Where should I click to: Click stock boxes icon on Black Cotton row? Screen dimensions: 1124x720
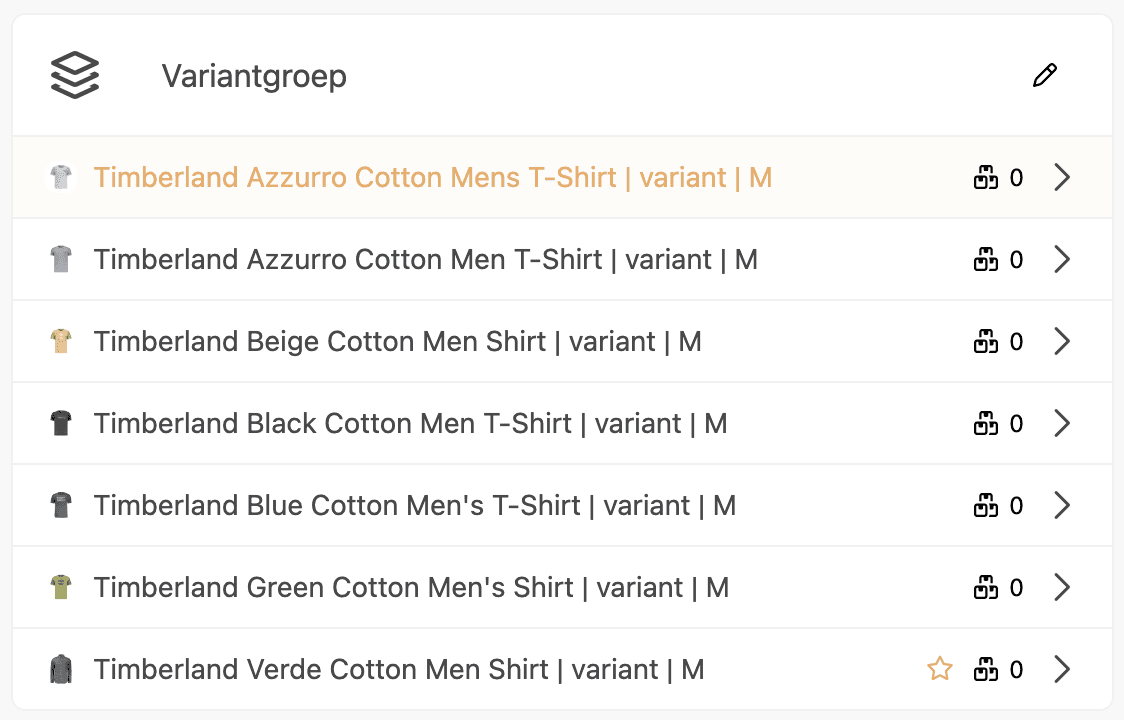[986, 424]
